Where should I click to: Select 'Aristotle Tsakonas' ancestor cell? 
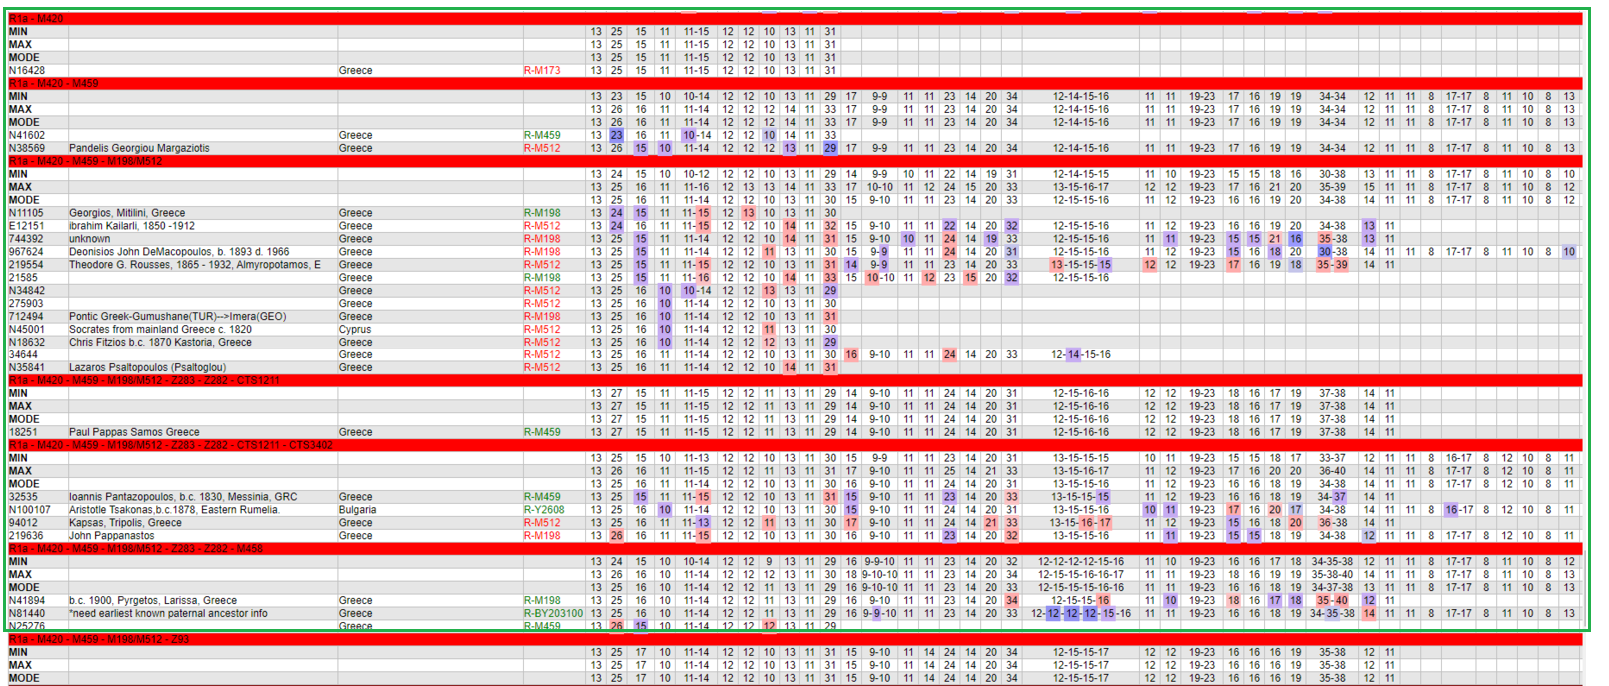174,510
